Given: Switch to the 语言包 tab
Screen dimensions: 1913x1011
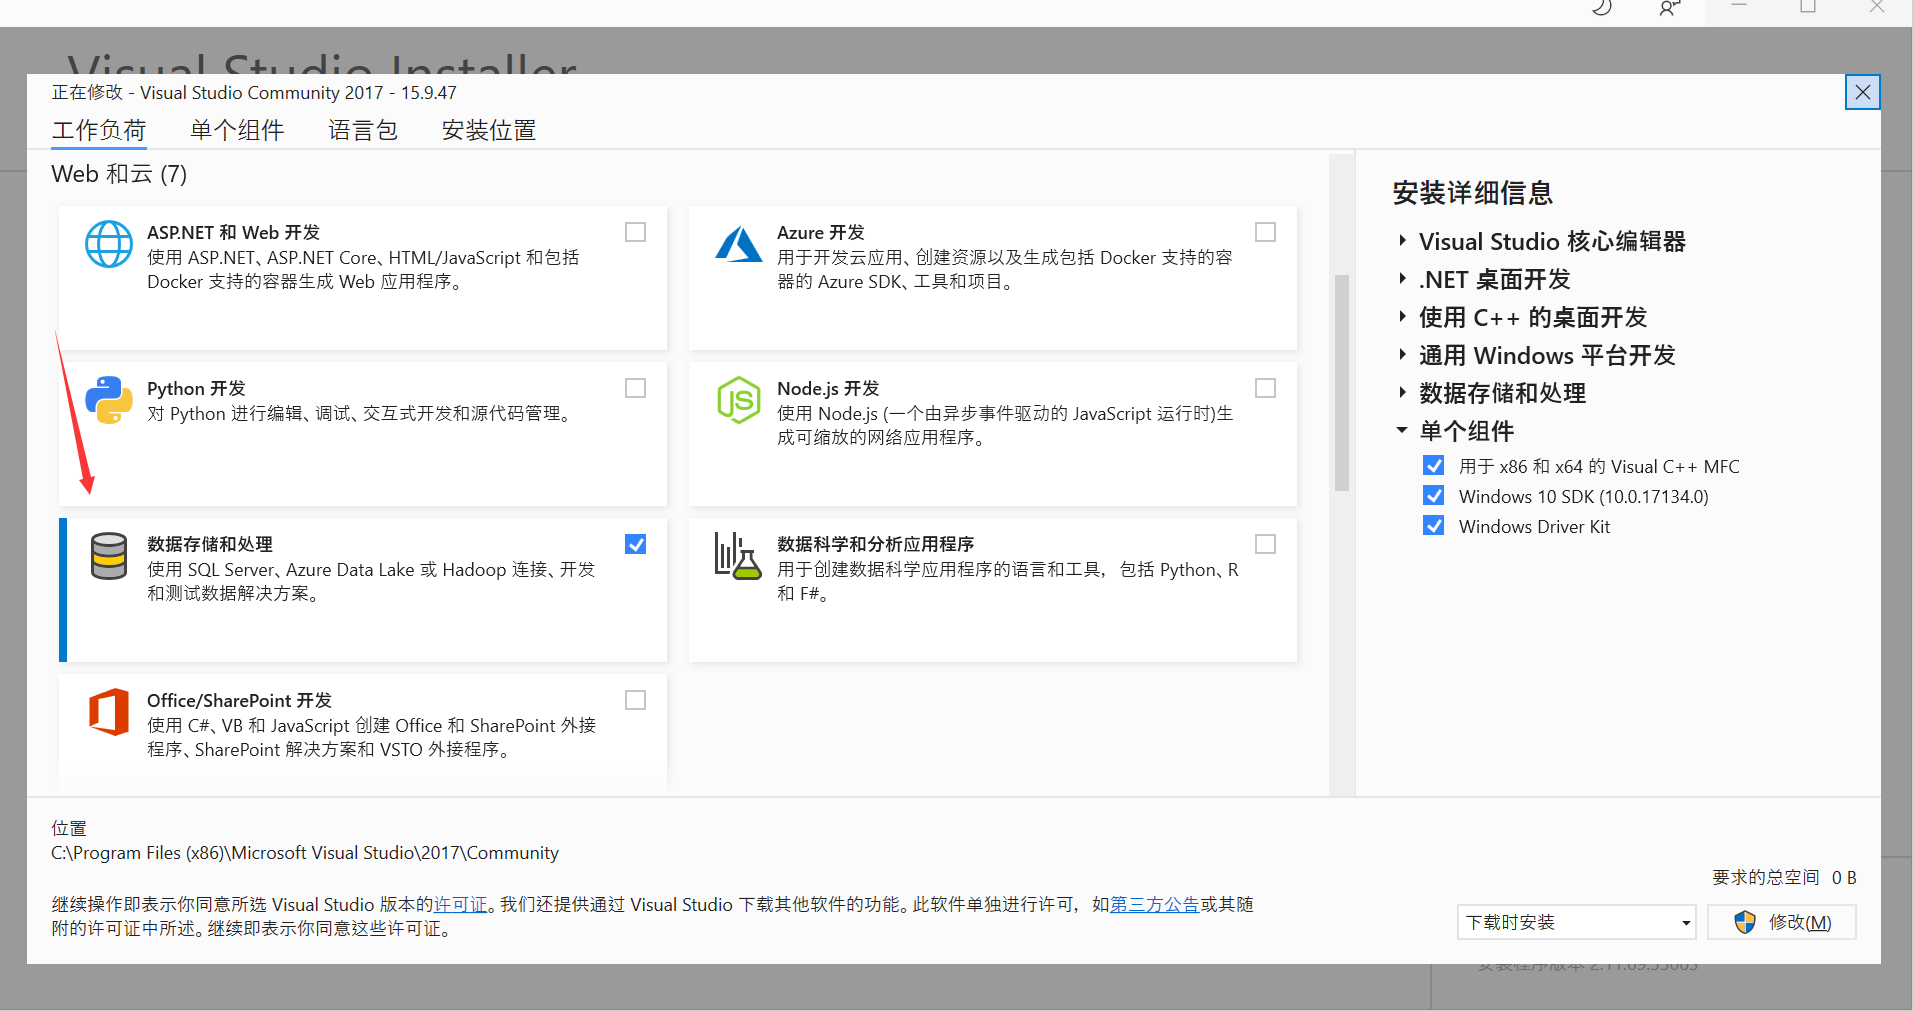Looking at the screenshot, I should click(x=363, y=131).
